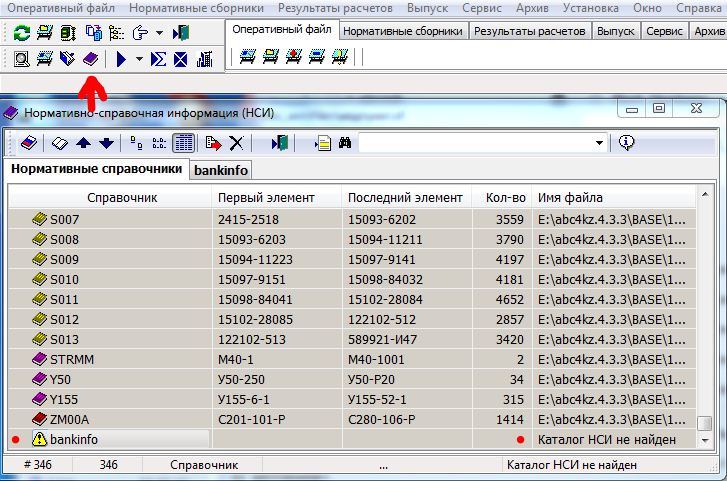Toggle the table details view button
Image resolution: width=727 pixels, height=481 pixels.
point(183,143)
